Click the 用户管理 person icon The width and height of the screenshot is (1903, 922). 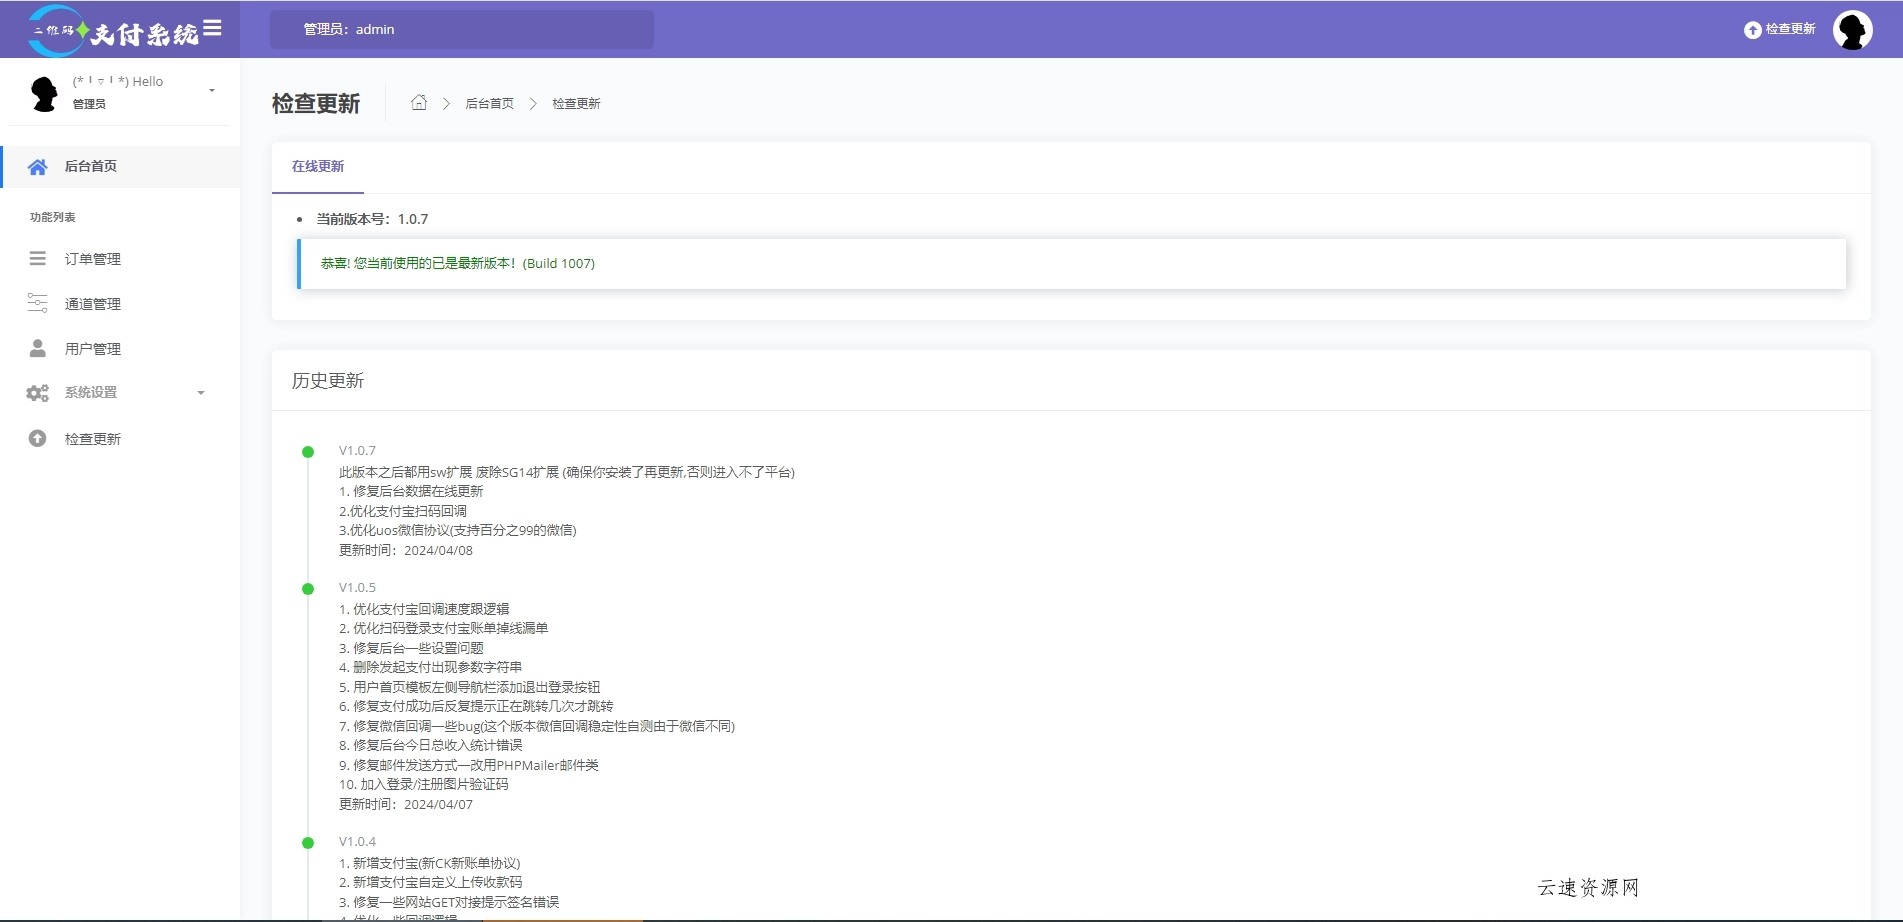tap(38, 348)
